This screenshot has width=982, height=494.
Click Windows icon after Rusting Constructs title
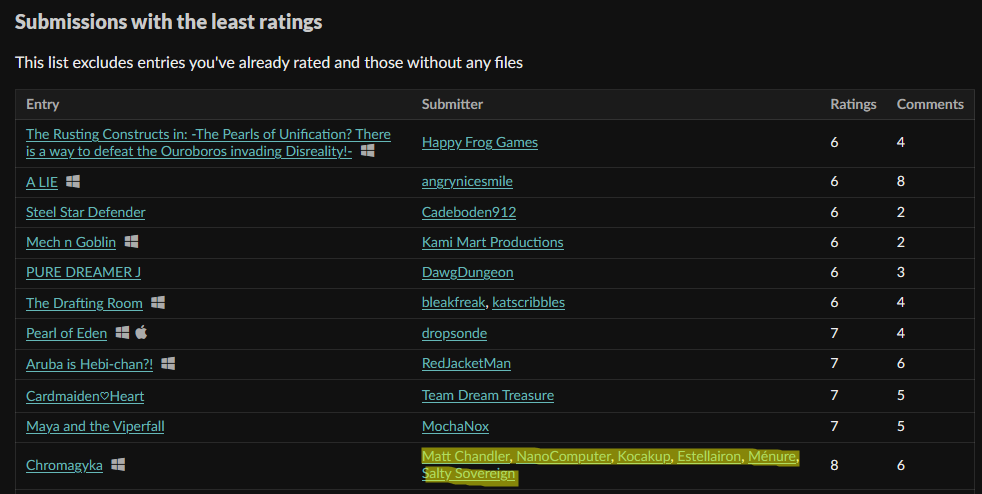[x=368, y=151]
